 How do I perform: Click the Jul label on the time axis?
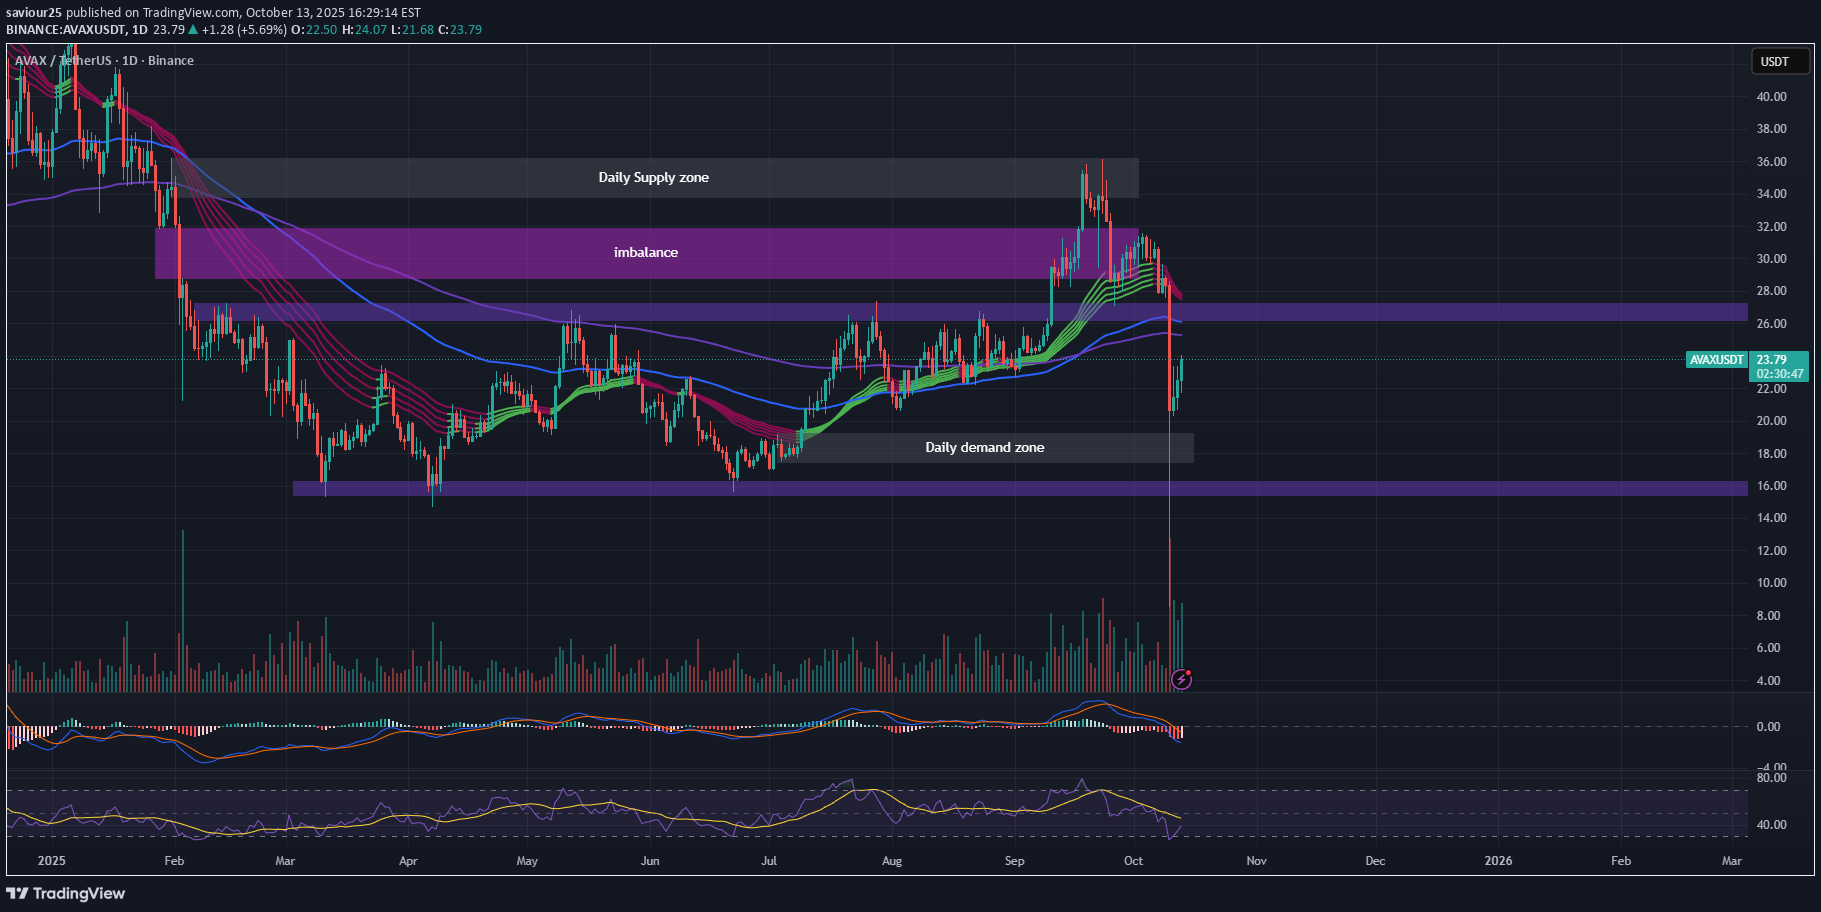(769, 861)
